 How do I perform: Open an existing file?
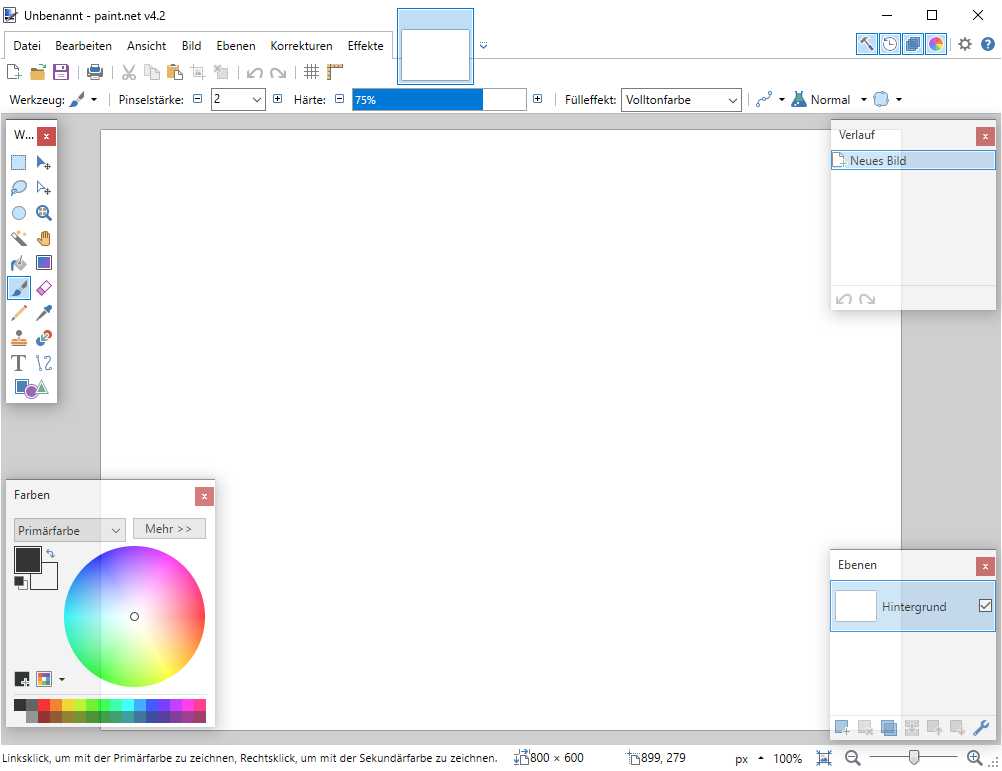coord(38,72)
